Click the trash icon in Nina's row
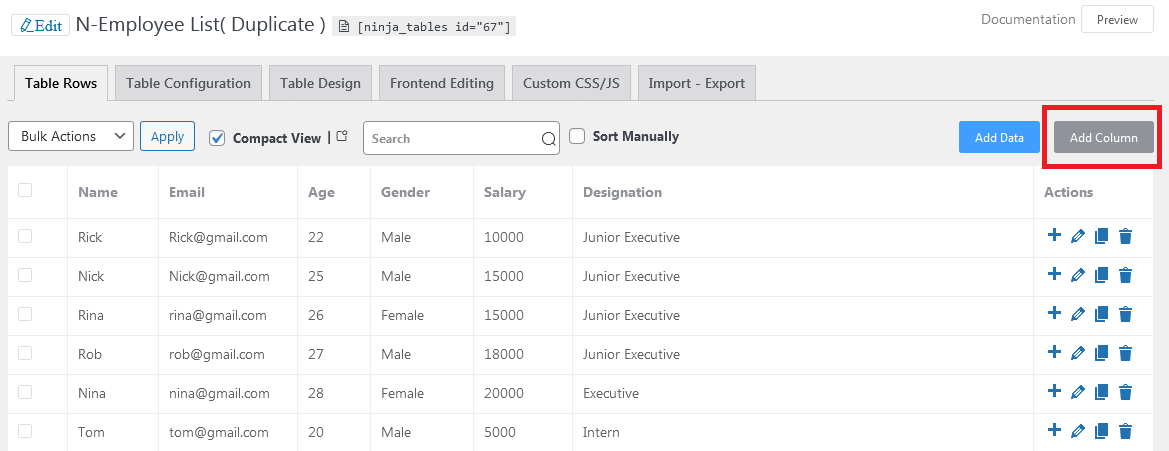The image size is (1169, 451). coord(1125,393)
